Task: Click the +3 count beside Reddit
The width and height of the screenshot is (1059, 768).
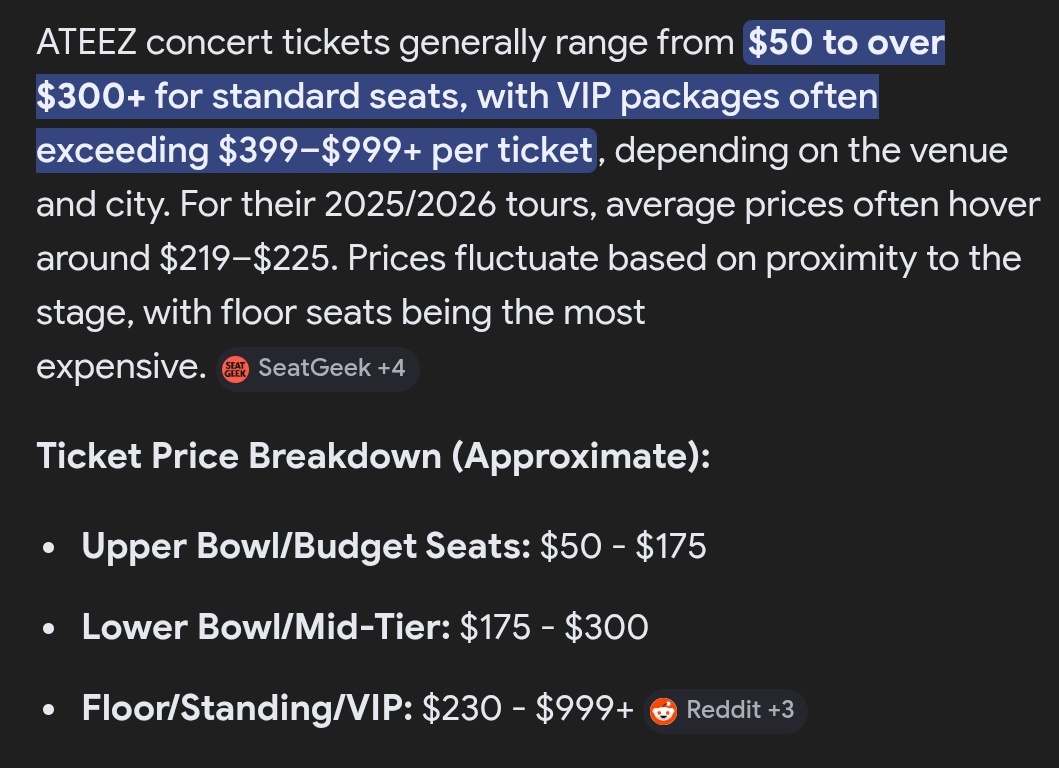Action: [x=780, y=710]
